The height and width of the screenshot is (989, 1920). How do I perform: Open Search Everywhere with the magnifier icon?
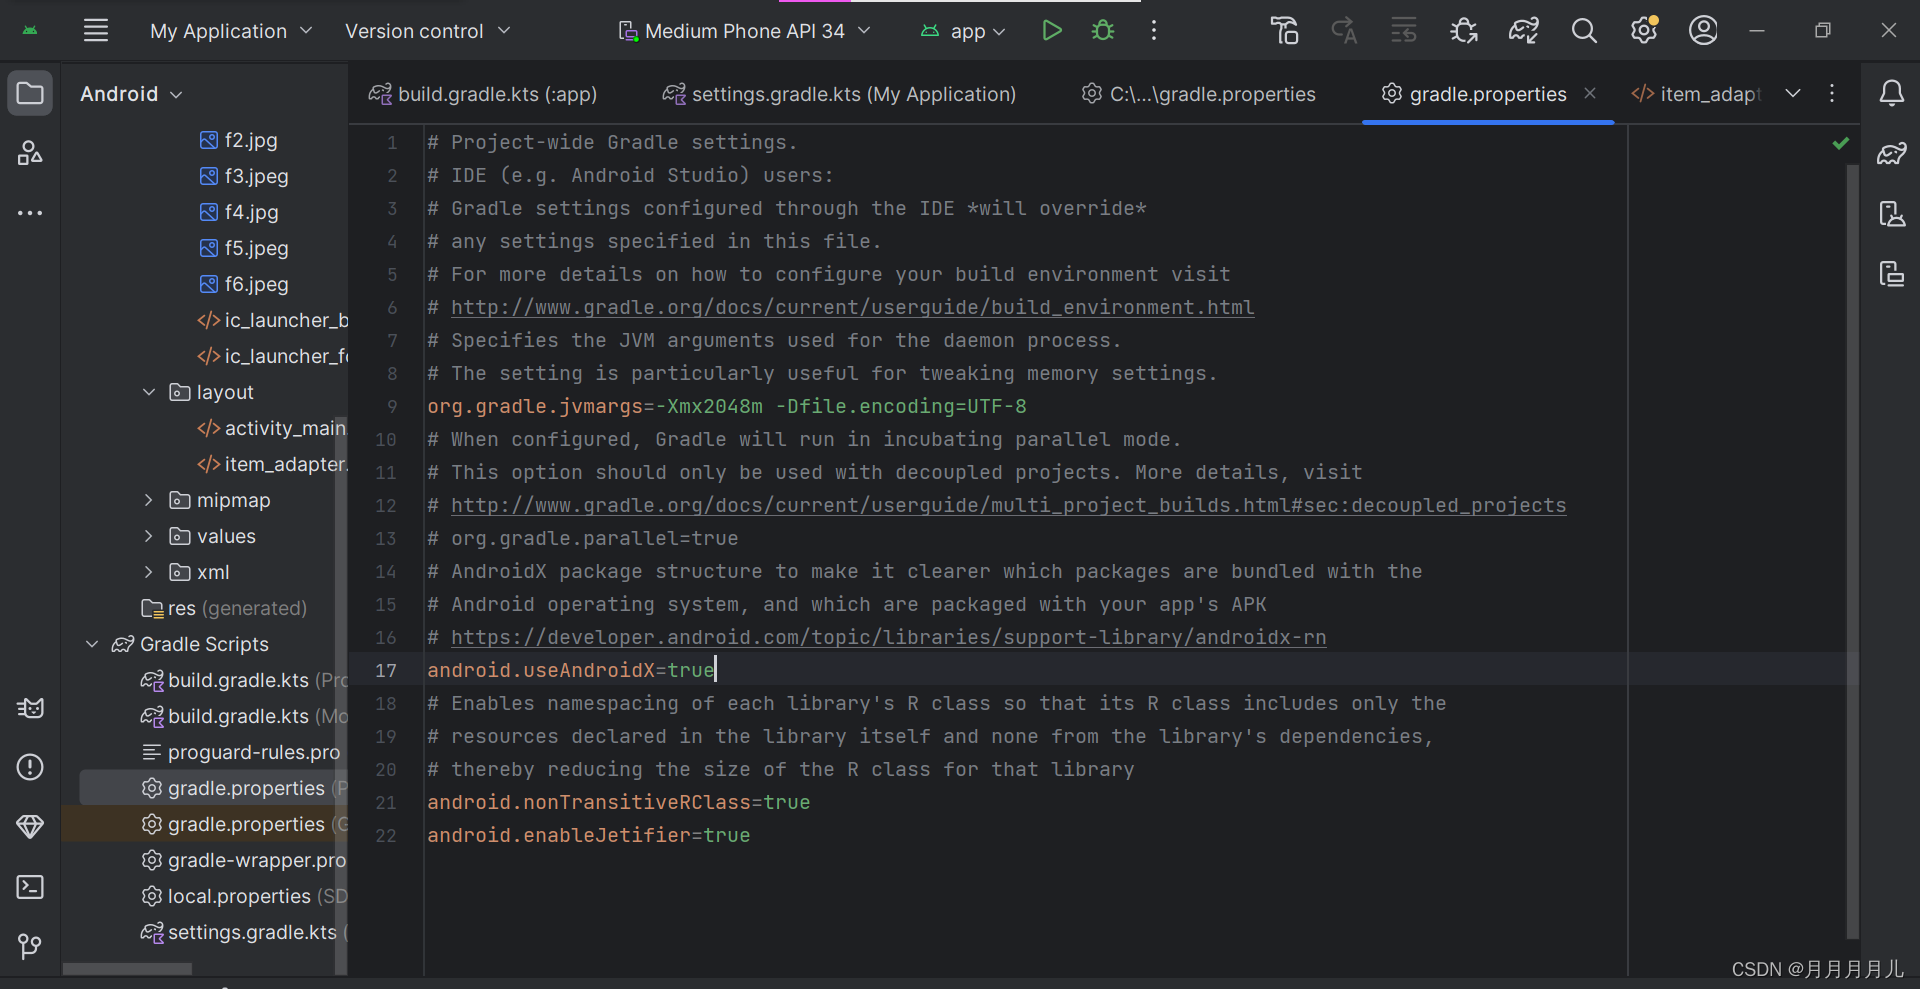click(1584, 30)
